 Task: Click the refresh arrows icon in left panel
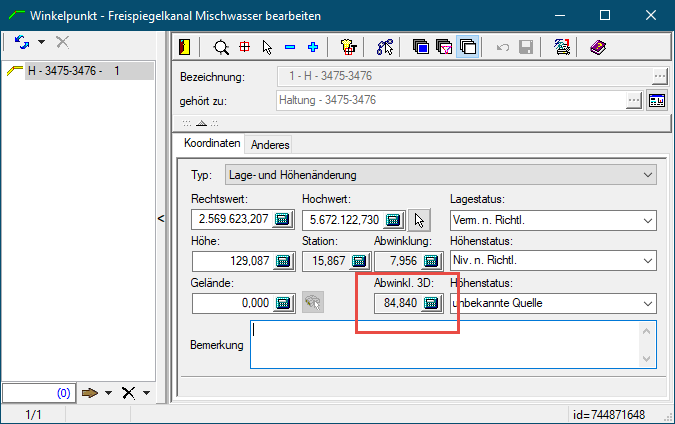[22, 42]
